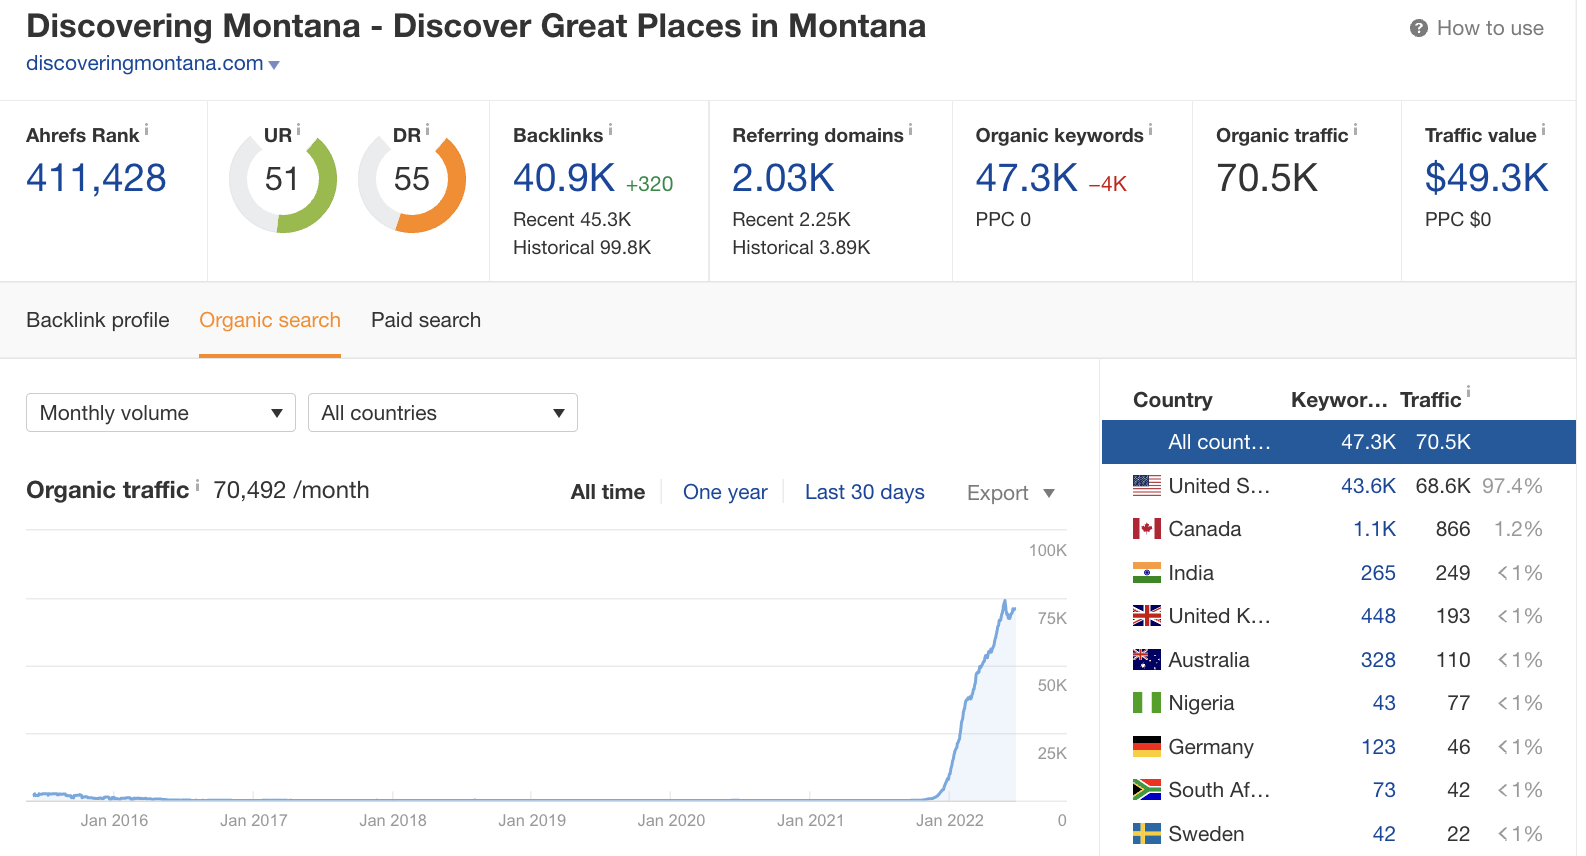
Task: Select the All time range option
Action: [607, 492]
